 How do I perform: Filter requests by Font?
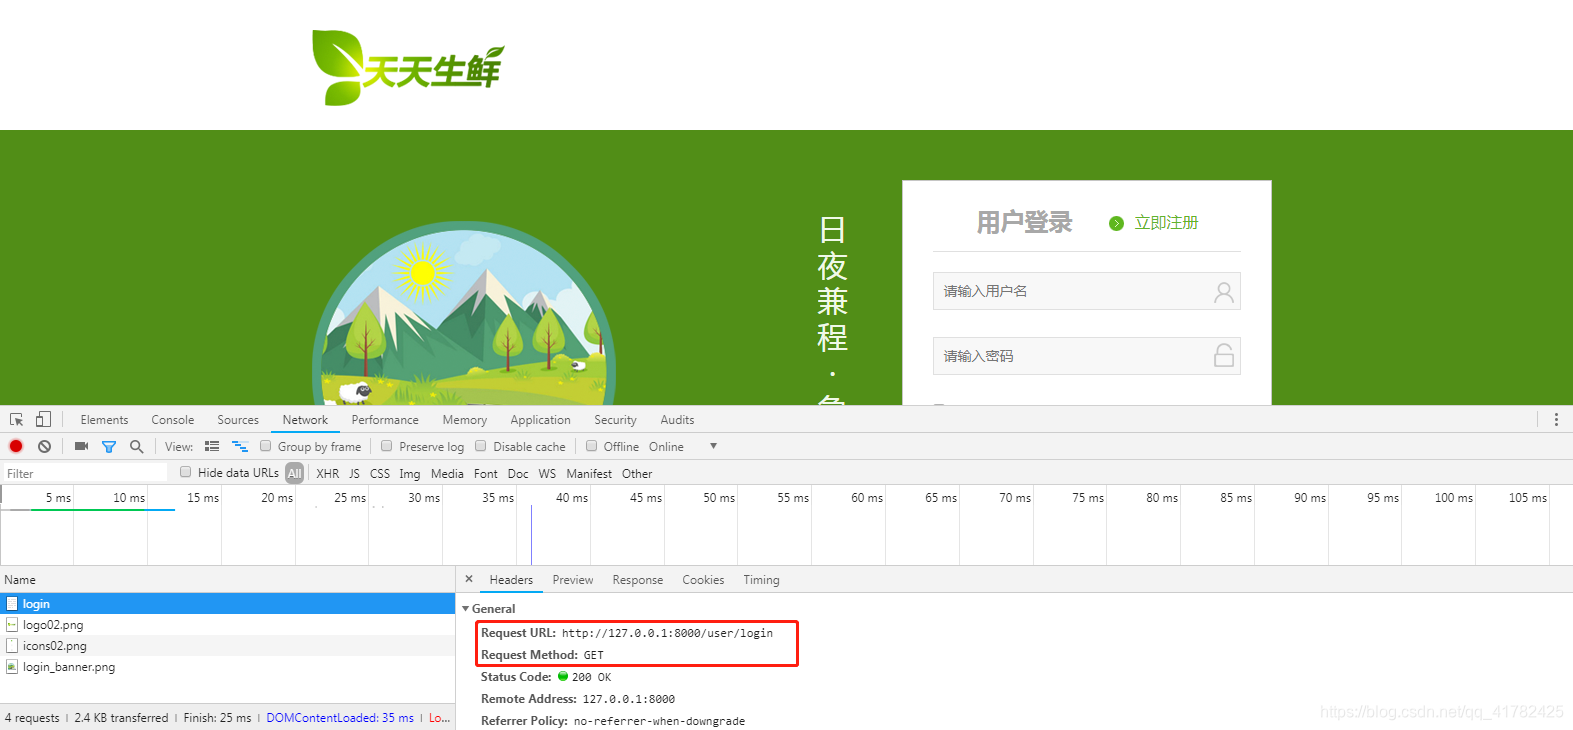click(x=486, y=474)
